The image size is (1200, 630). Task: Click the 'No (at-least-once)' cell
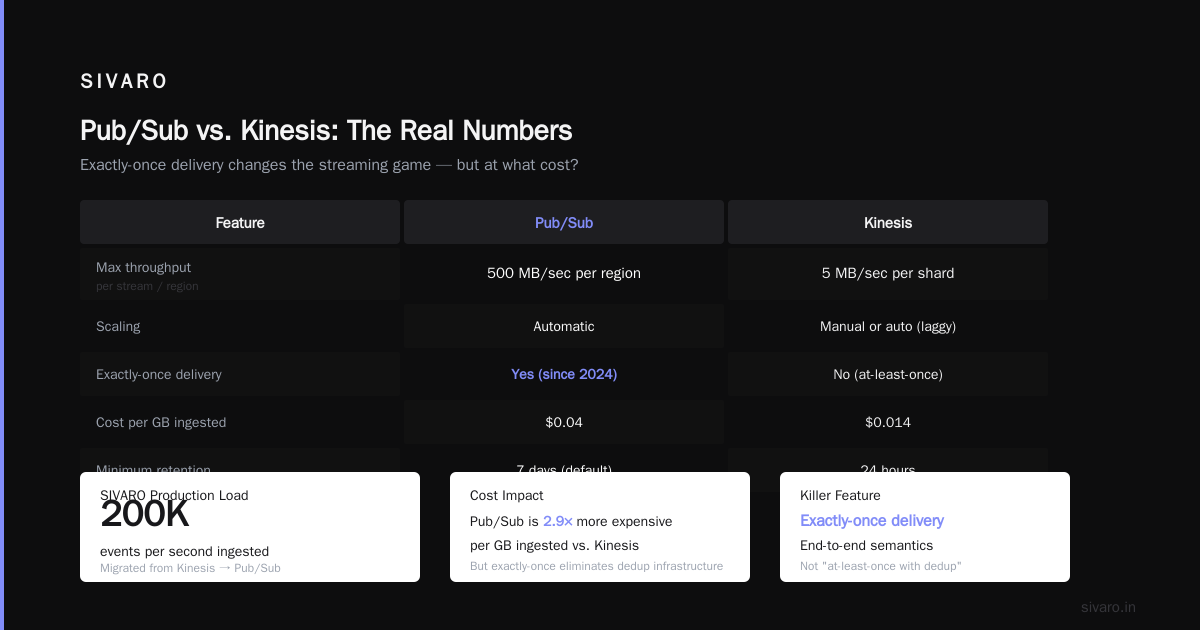(888, 374)
